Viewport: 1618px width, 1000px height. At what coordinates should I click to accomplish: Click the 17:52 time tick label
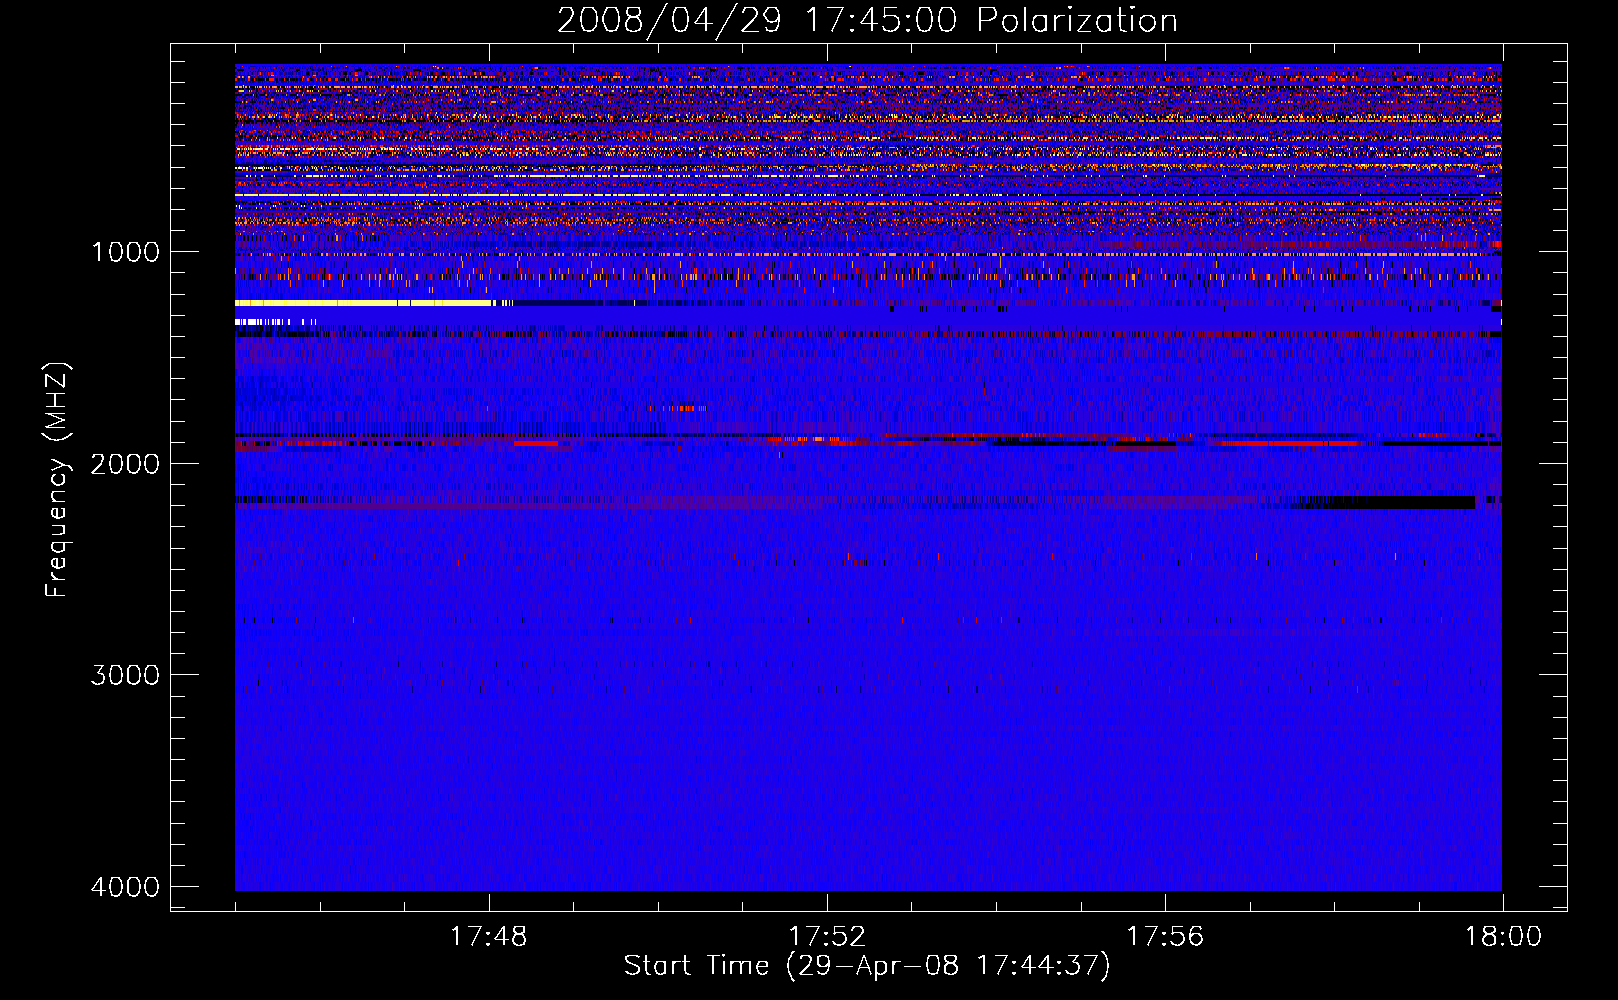pos(827,937)
